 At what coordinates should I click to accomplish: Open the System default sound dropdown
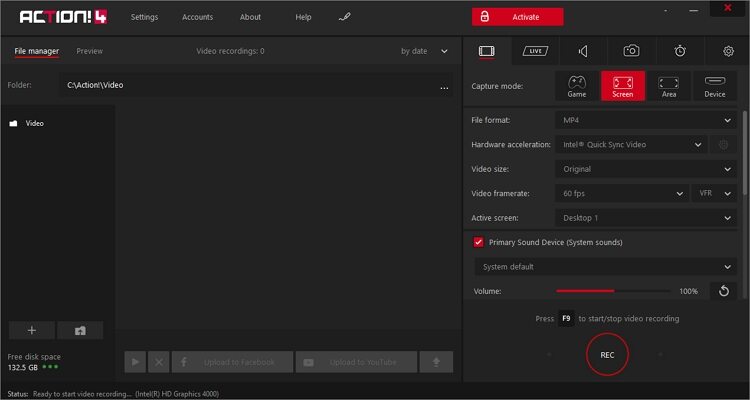pyautogui.click(x=606, y=267)
